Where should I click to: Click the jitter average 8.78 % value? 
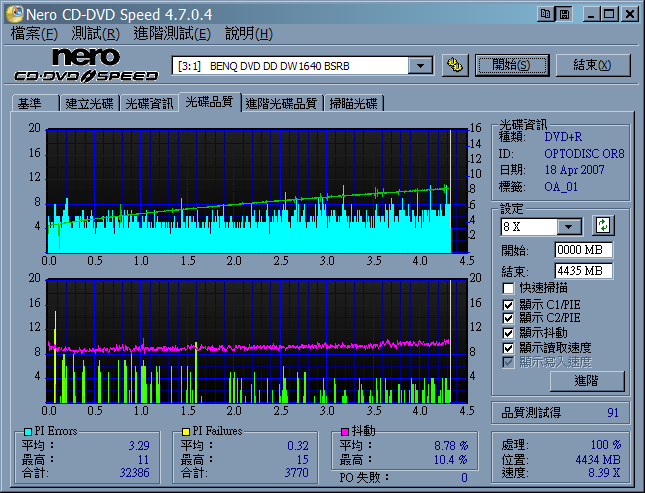(451, 446)
